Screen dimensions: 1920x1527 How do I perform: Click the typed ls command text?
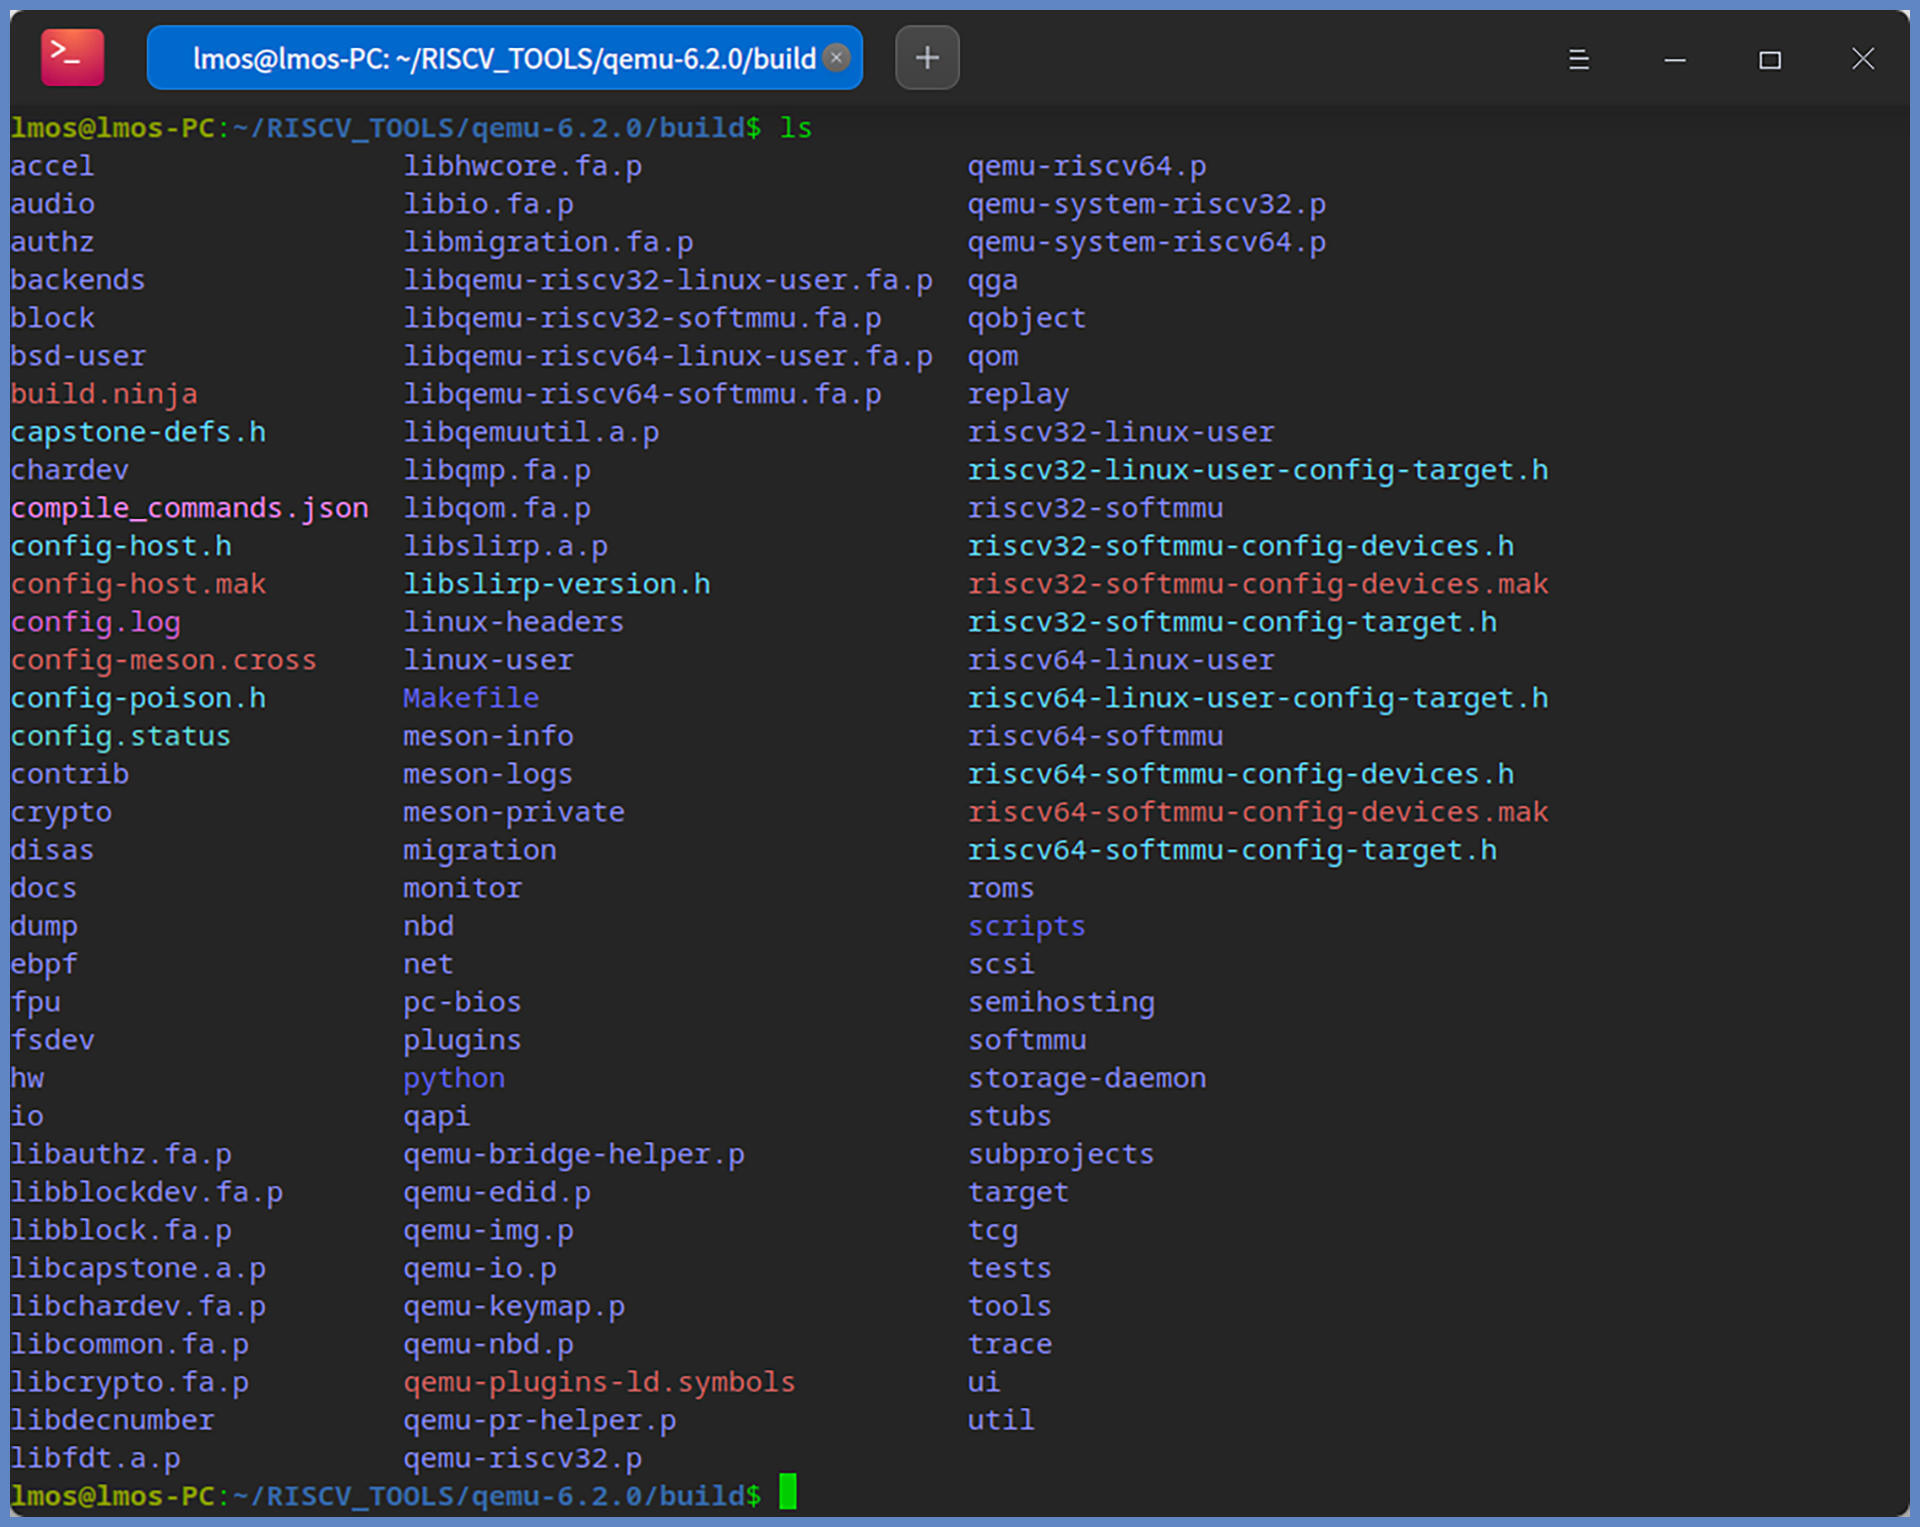[796, 128]
